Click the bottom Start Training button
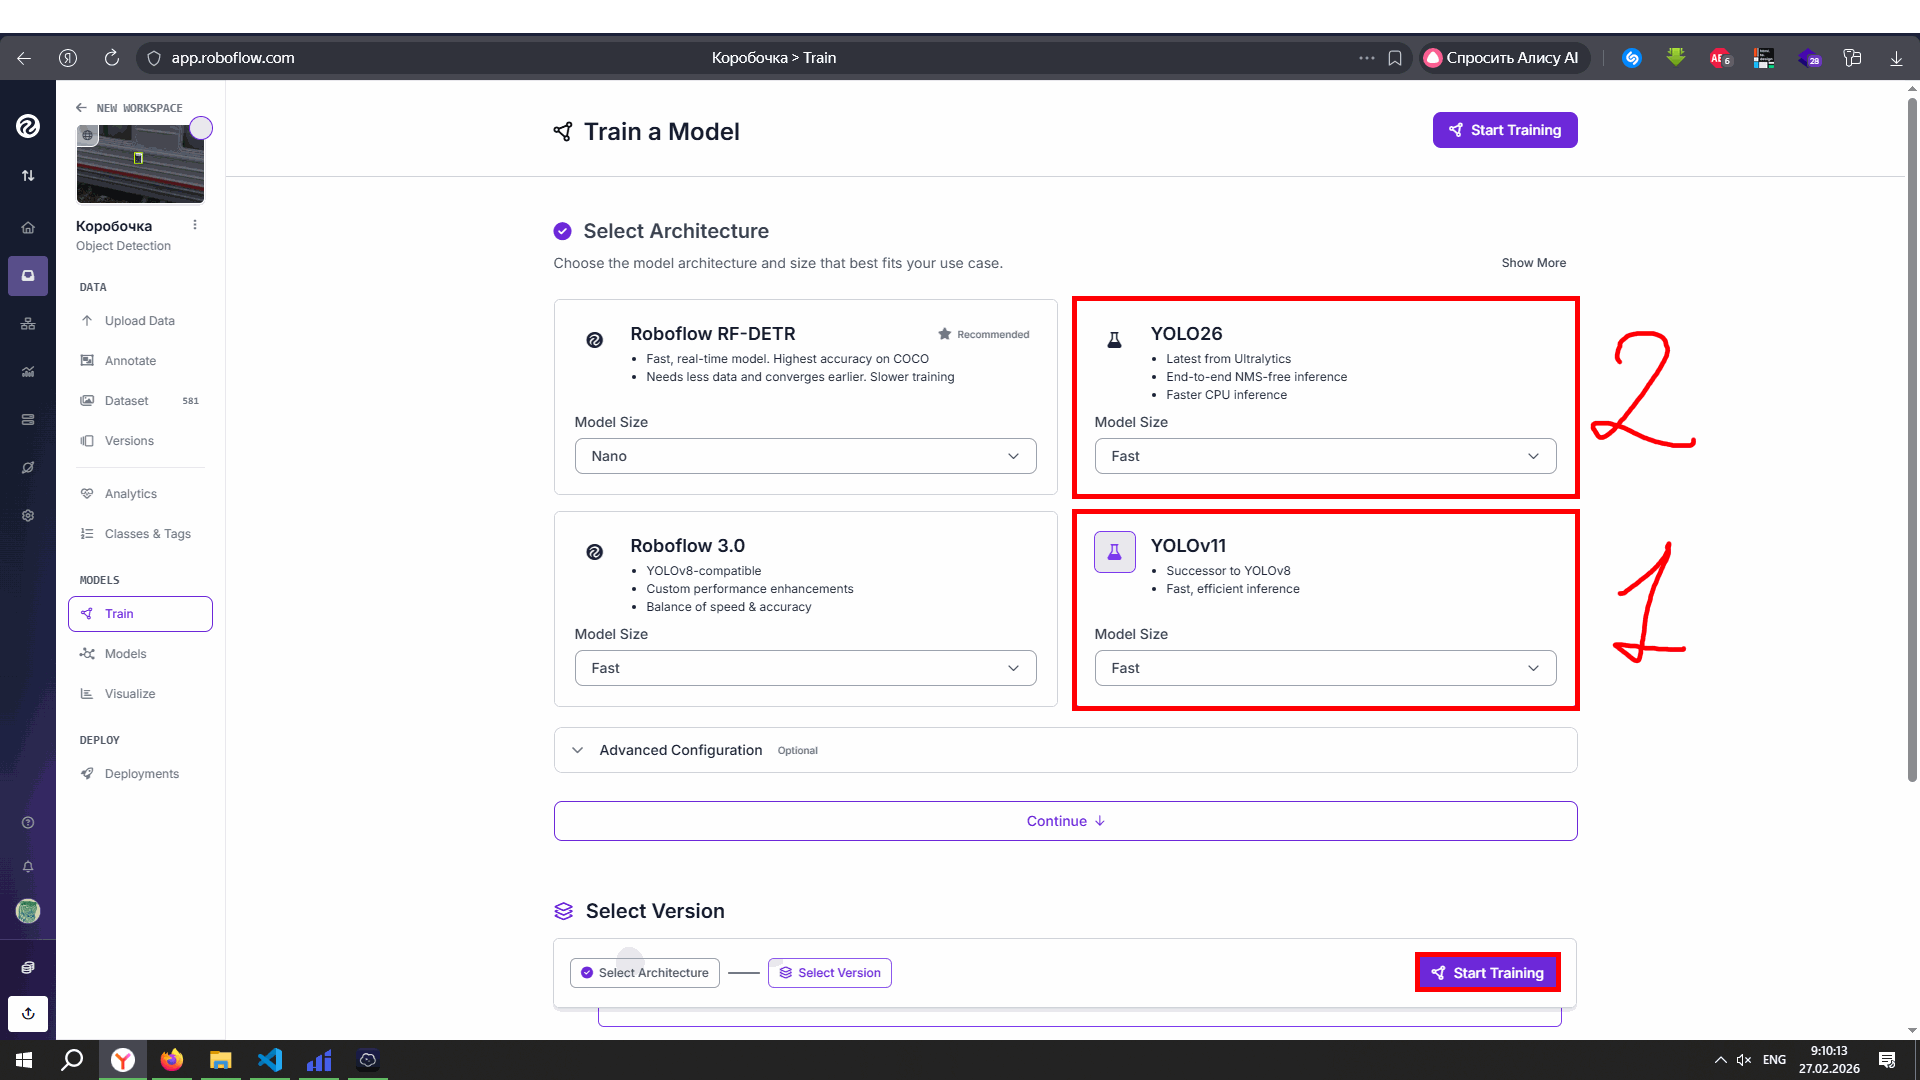The image size is (1920, 1080). [1487, 973]
